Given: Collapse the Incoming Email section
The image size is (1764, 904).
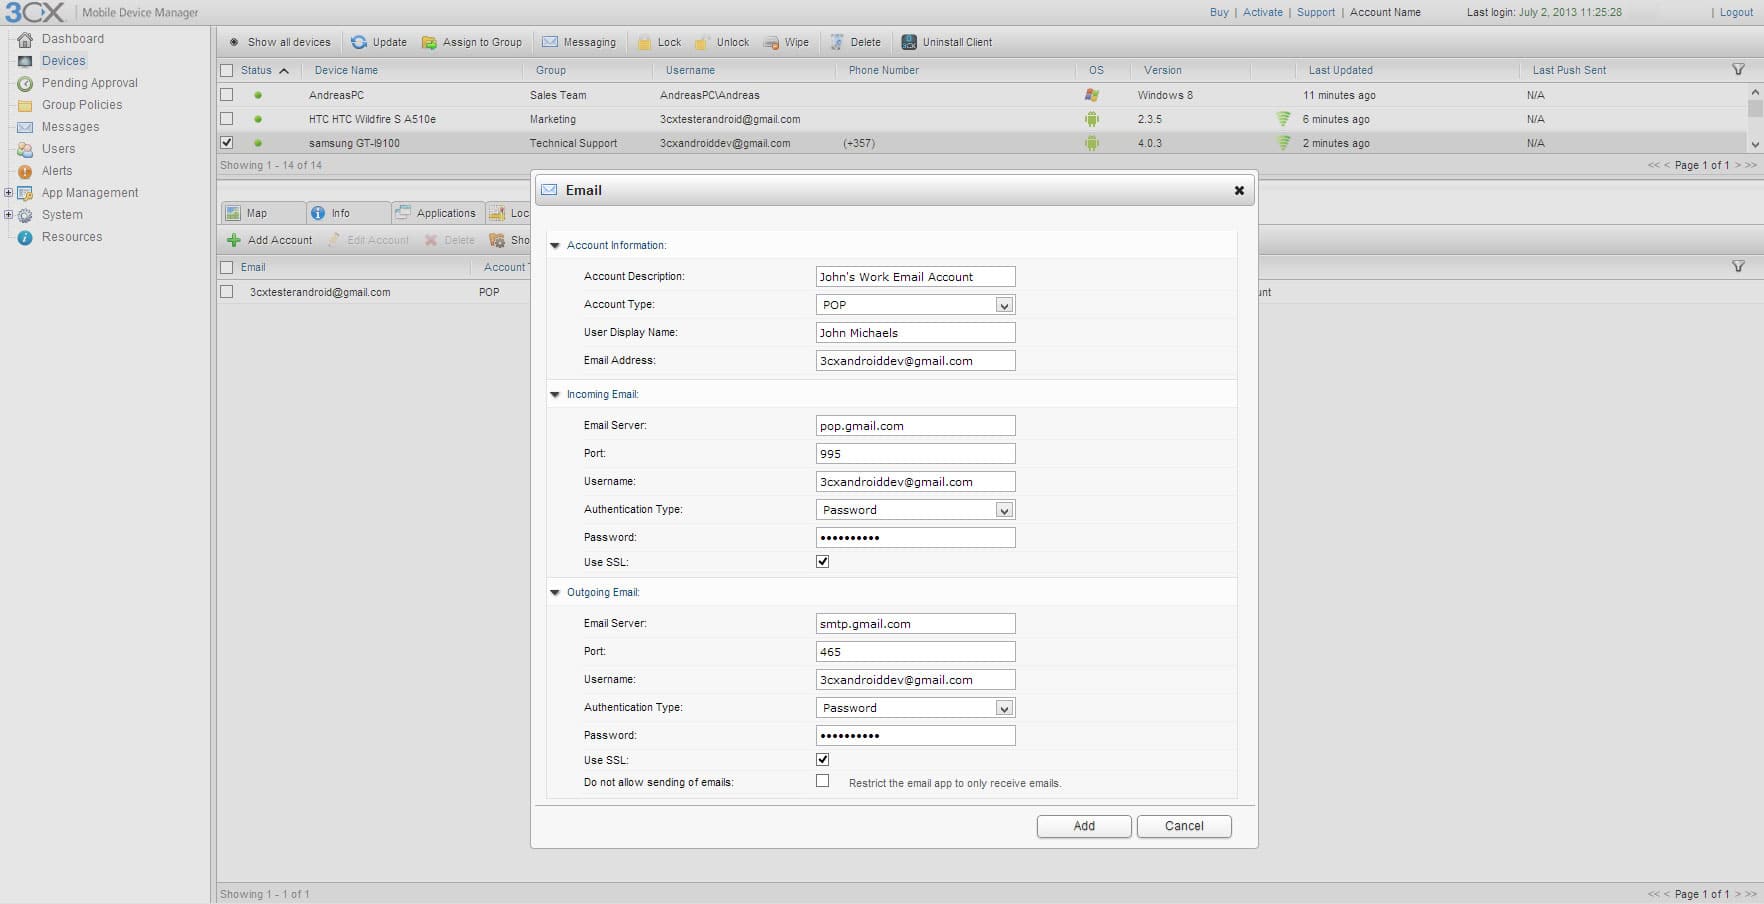Looking at the screenshot, I should click(x=555, y=394).
